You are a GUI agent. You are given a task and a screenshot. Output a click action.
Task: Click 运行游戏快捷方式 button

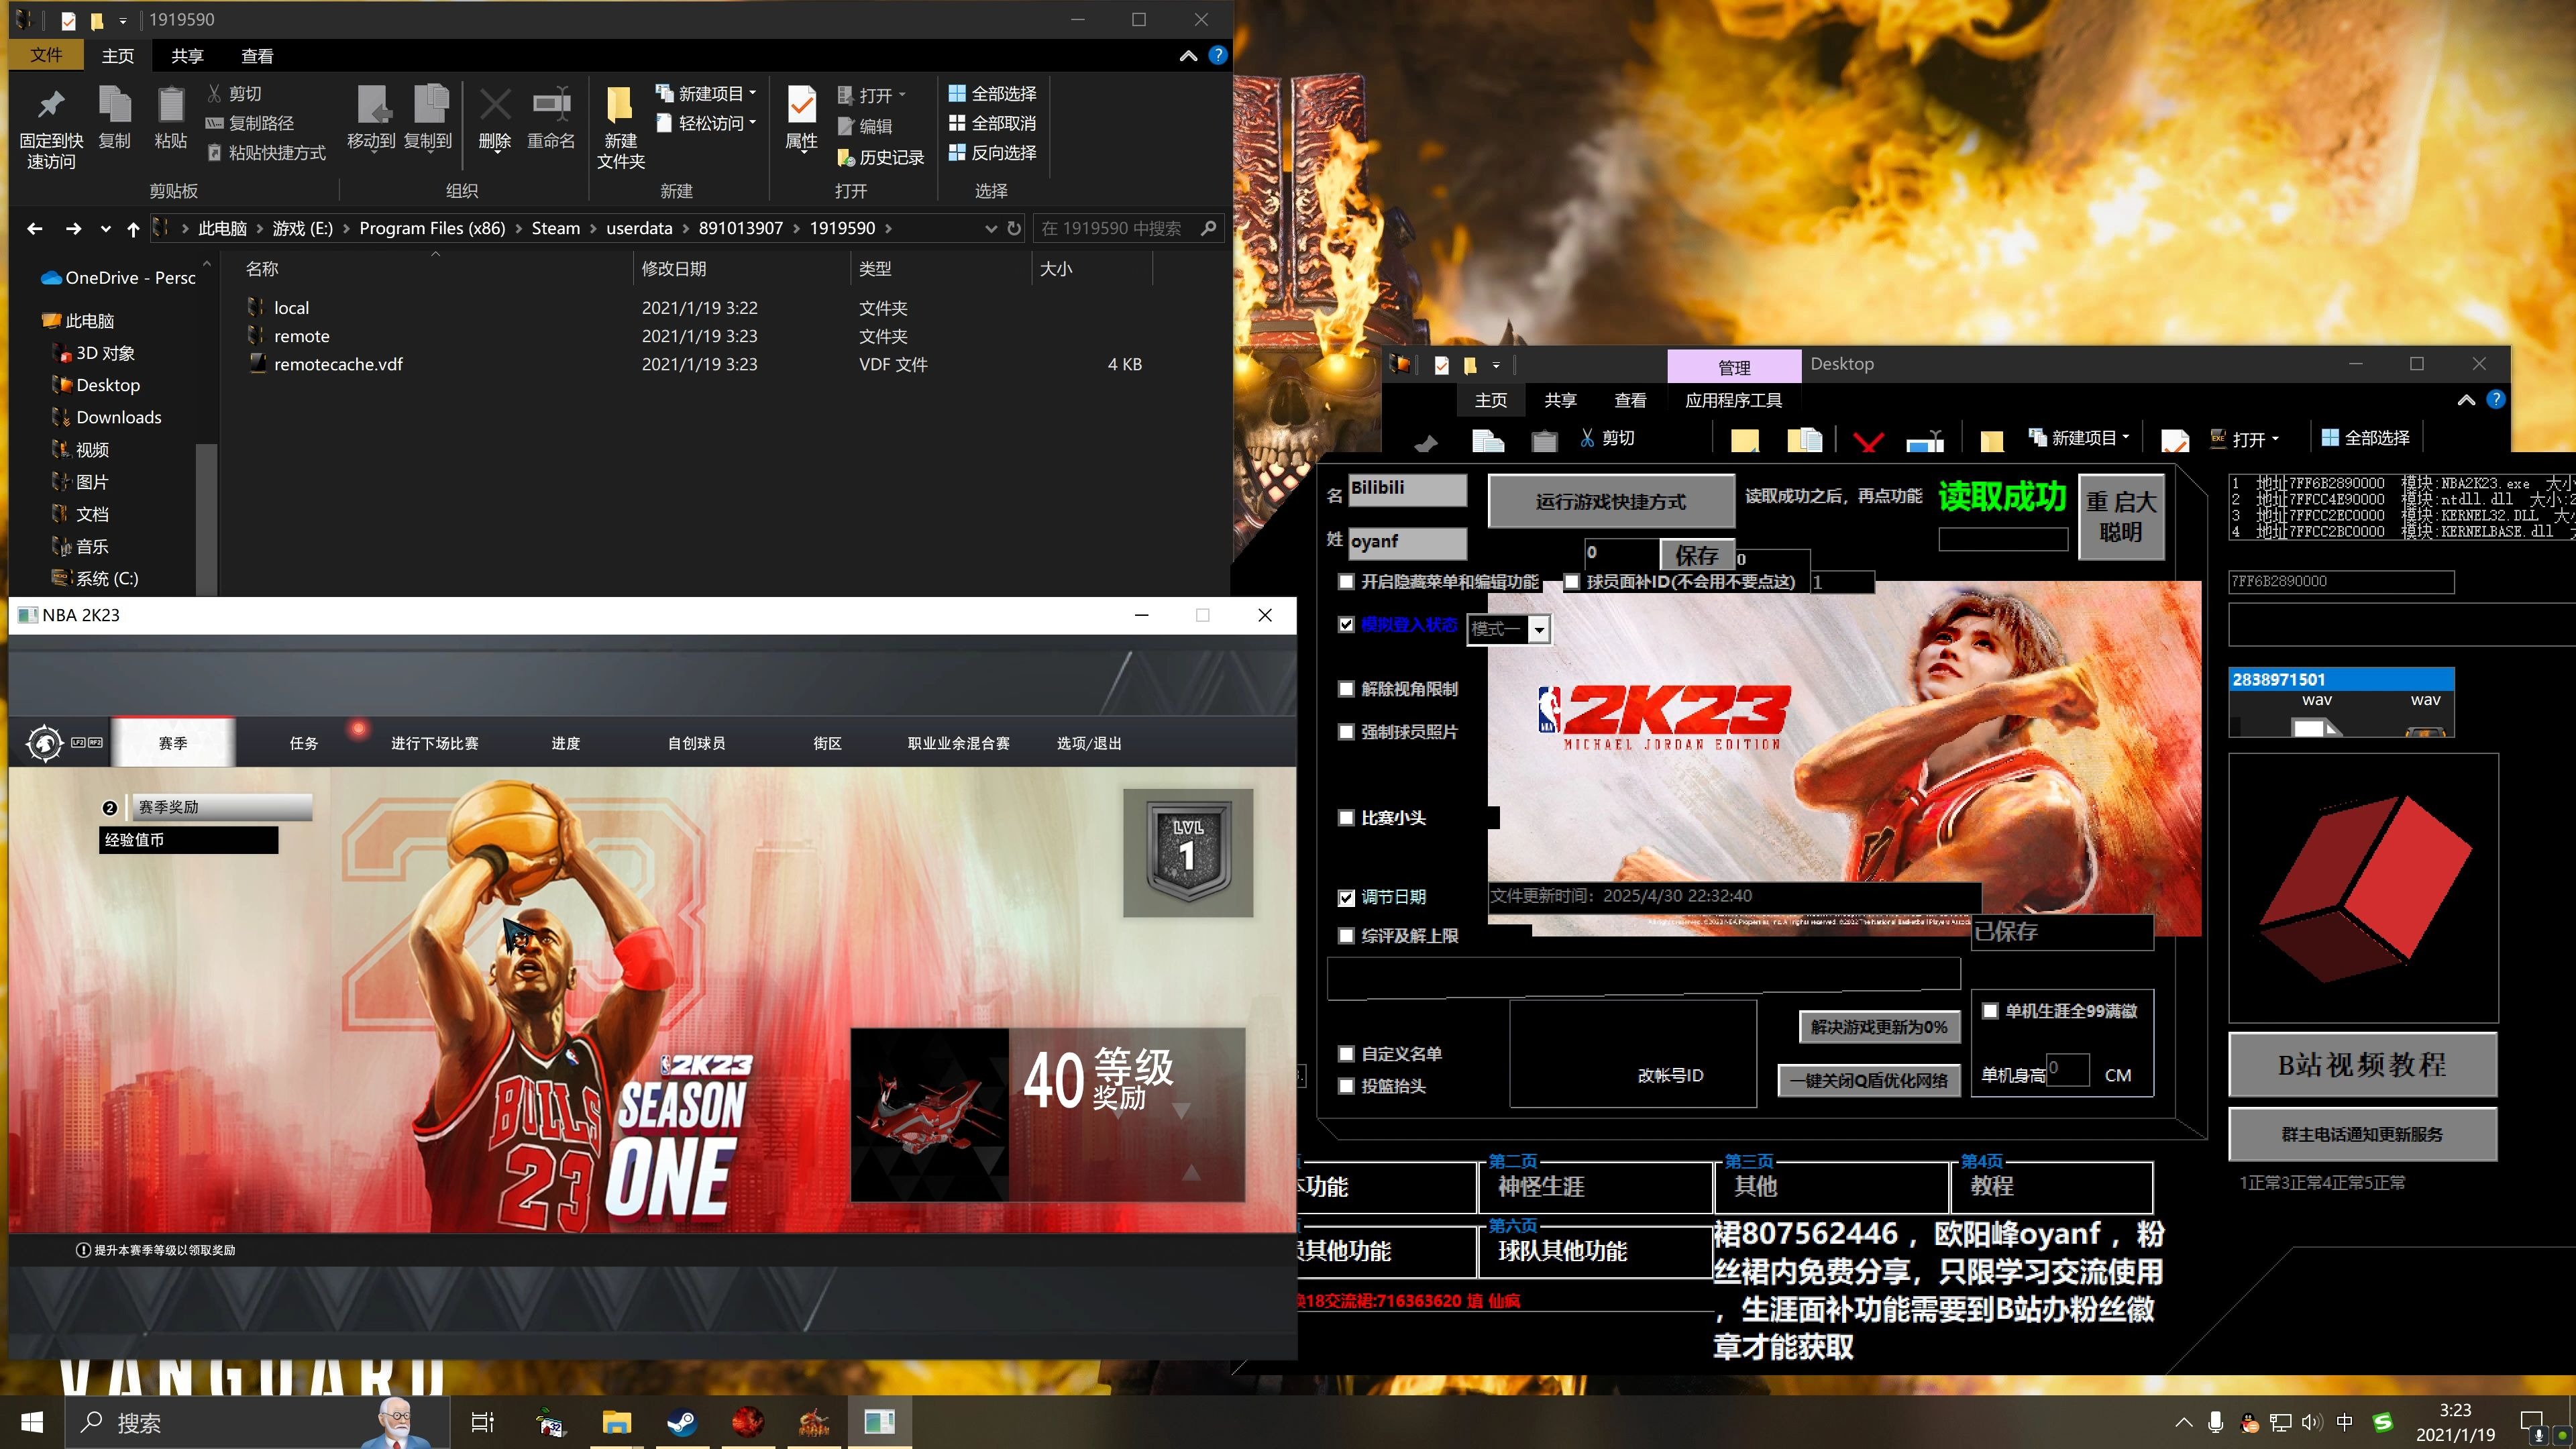click(1611, 501)
